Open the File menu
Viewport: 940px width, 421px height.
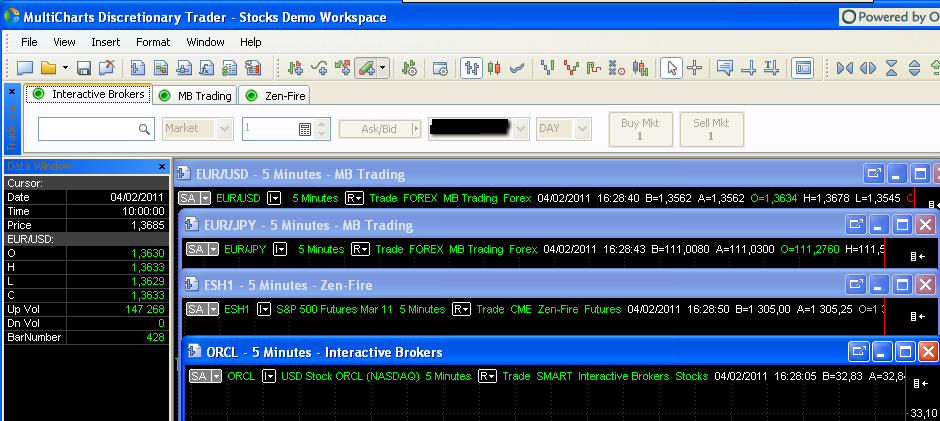pos(29,42)
